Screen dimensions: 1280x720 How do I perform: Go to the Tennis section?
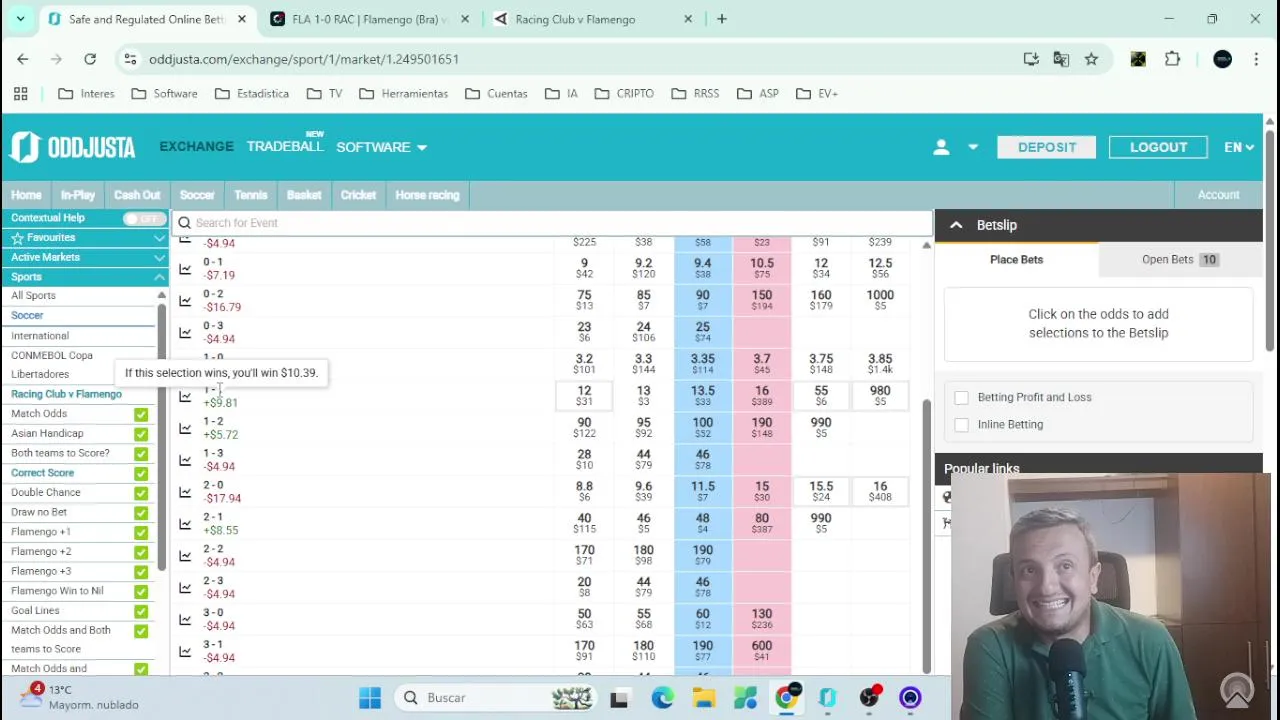[250, 195]
